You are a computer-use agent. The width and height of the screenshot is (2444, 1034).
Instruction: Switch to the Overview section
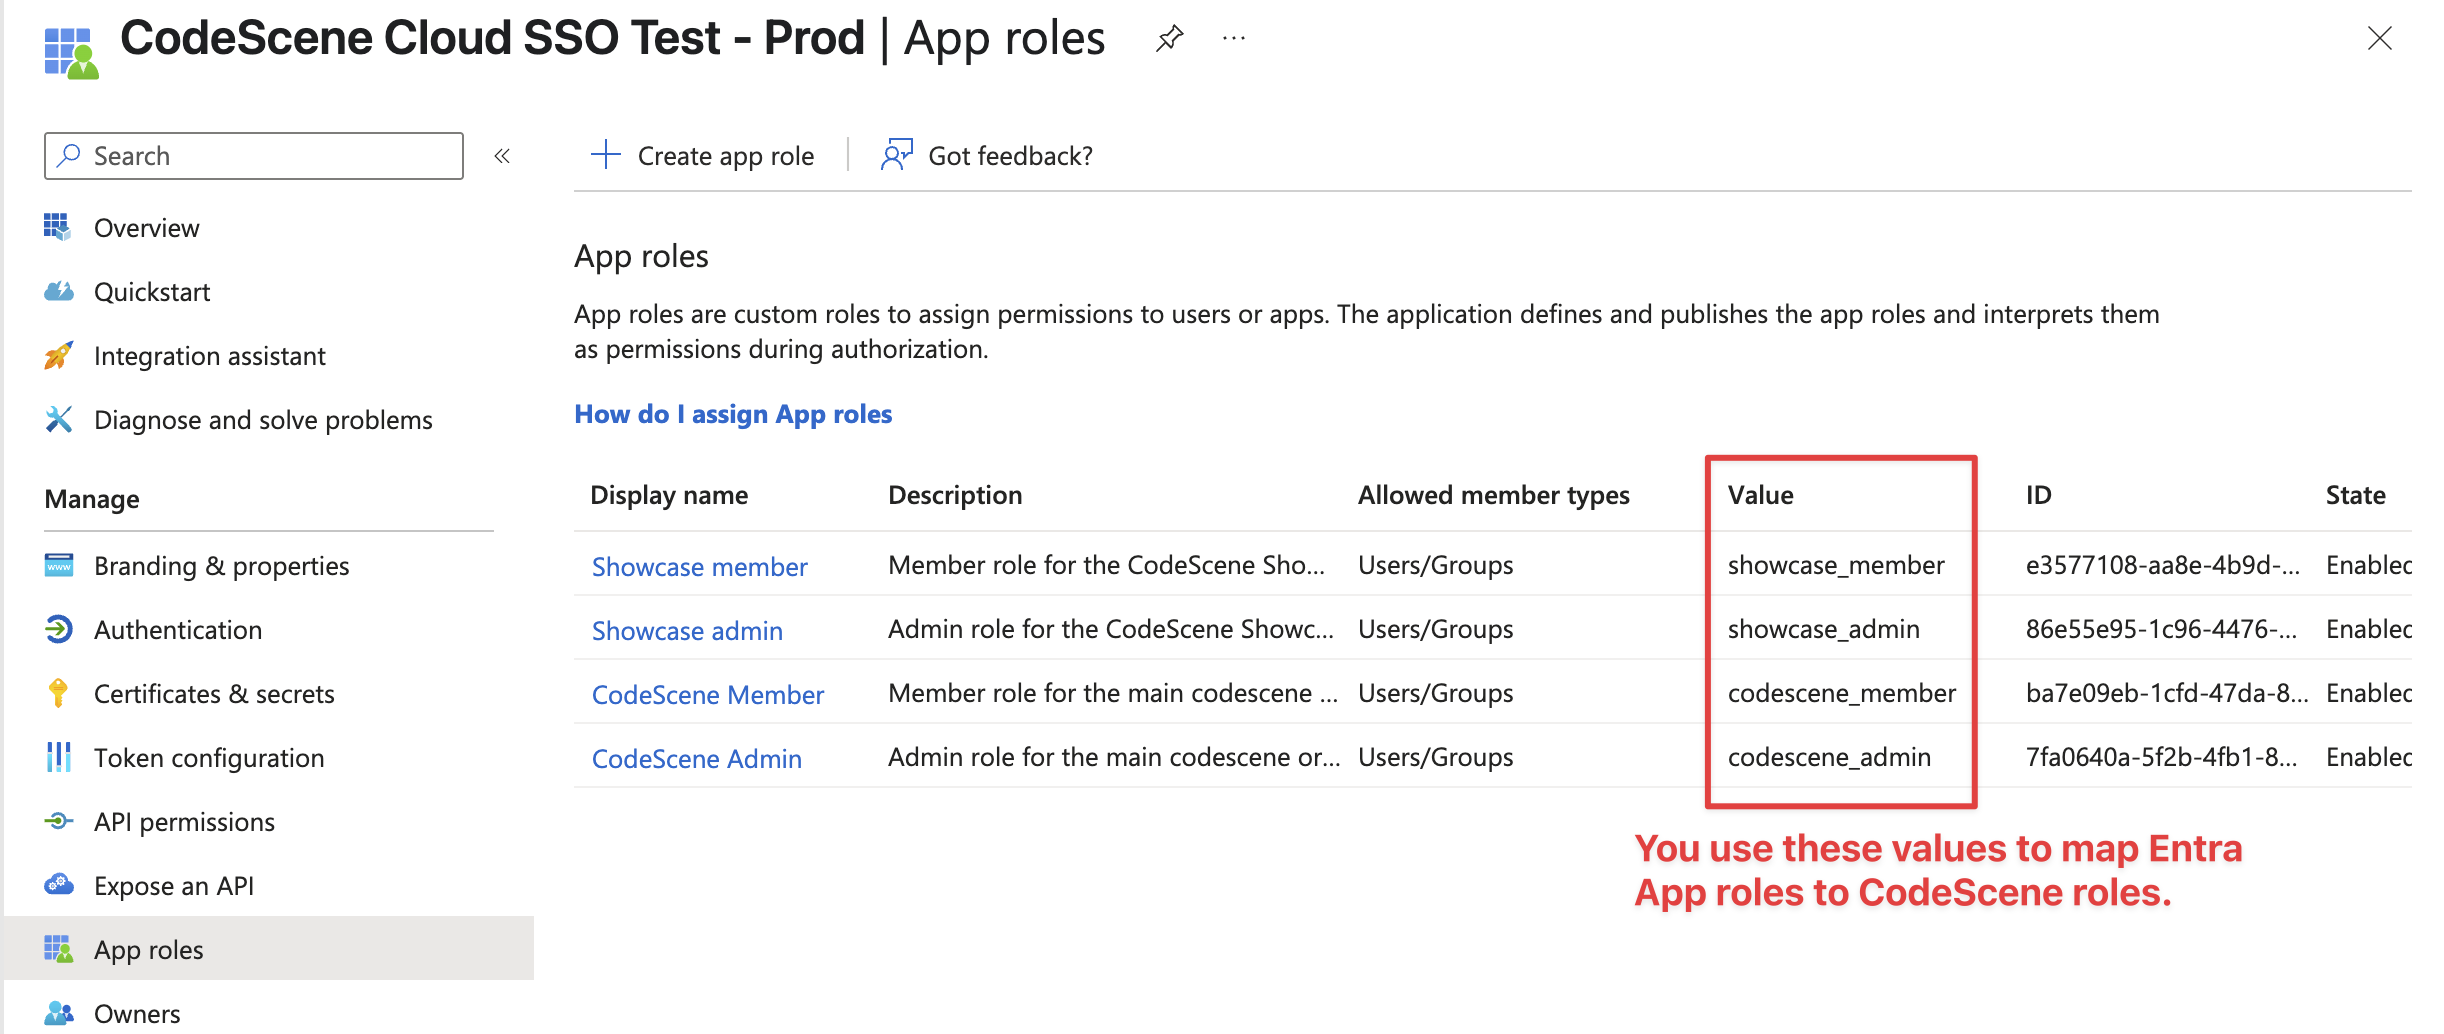tap(146, 227)
